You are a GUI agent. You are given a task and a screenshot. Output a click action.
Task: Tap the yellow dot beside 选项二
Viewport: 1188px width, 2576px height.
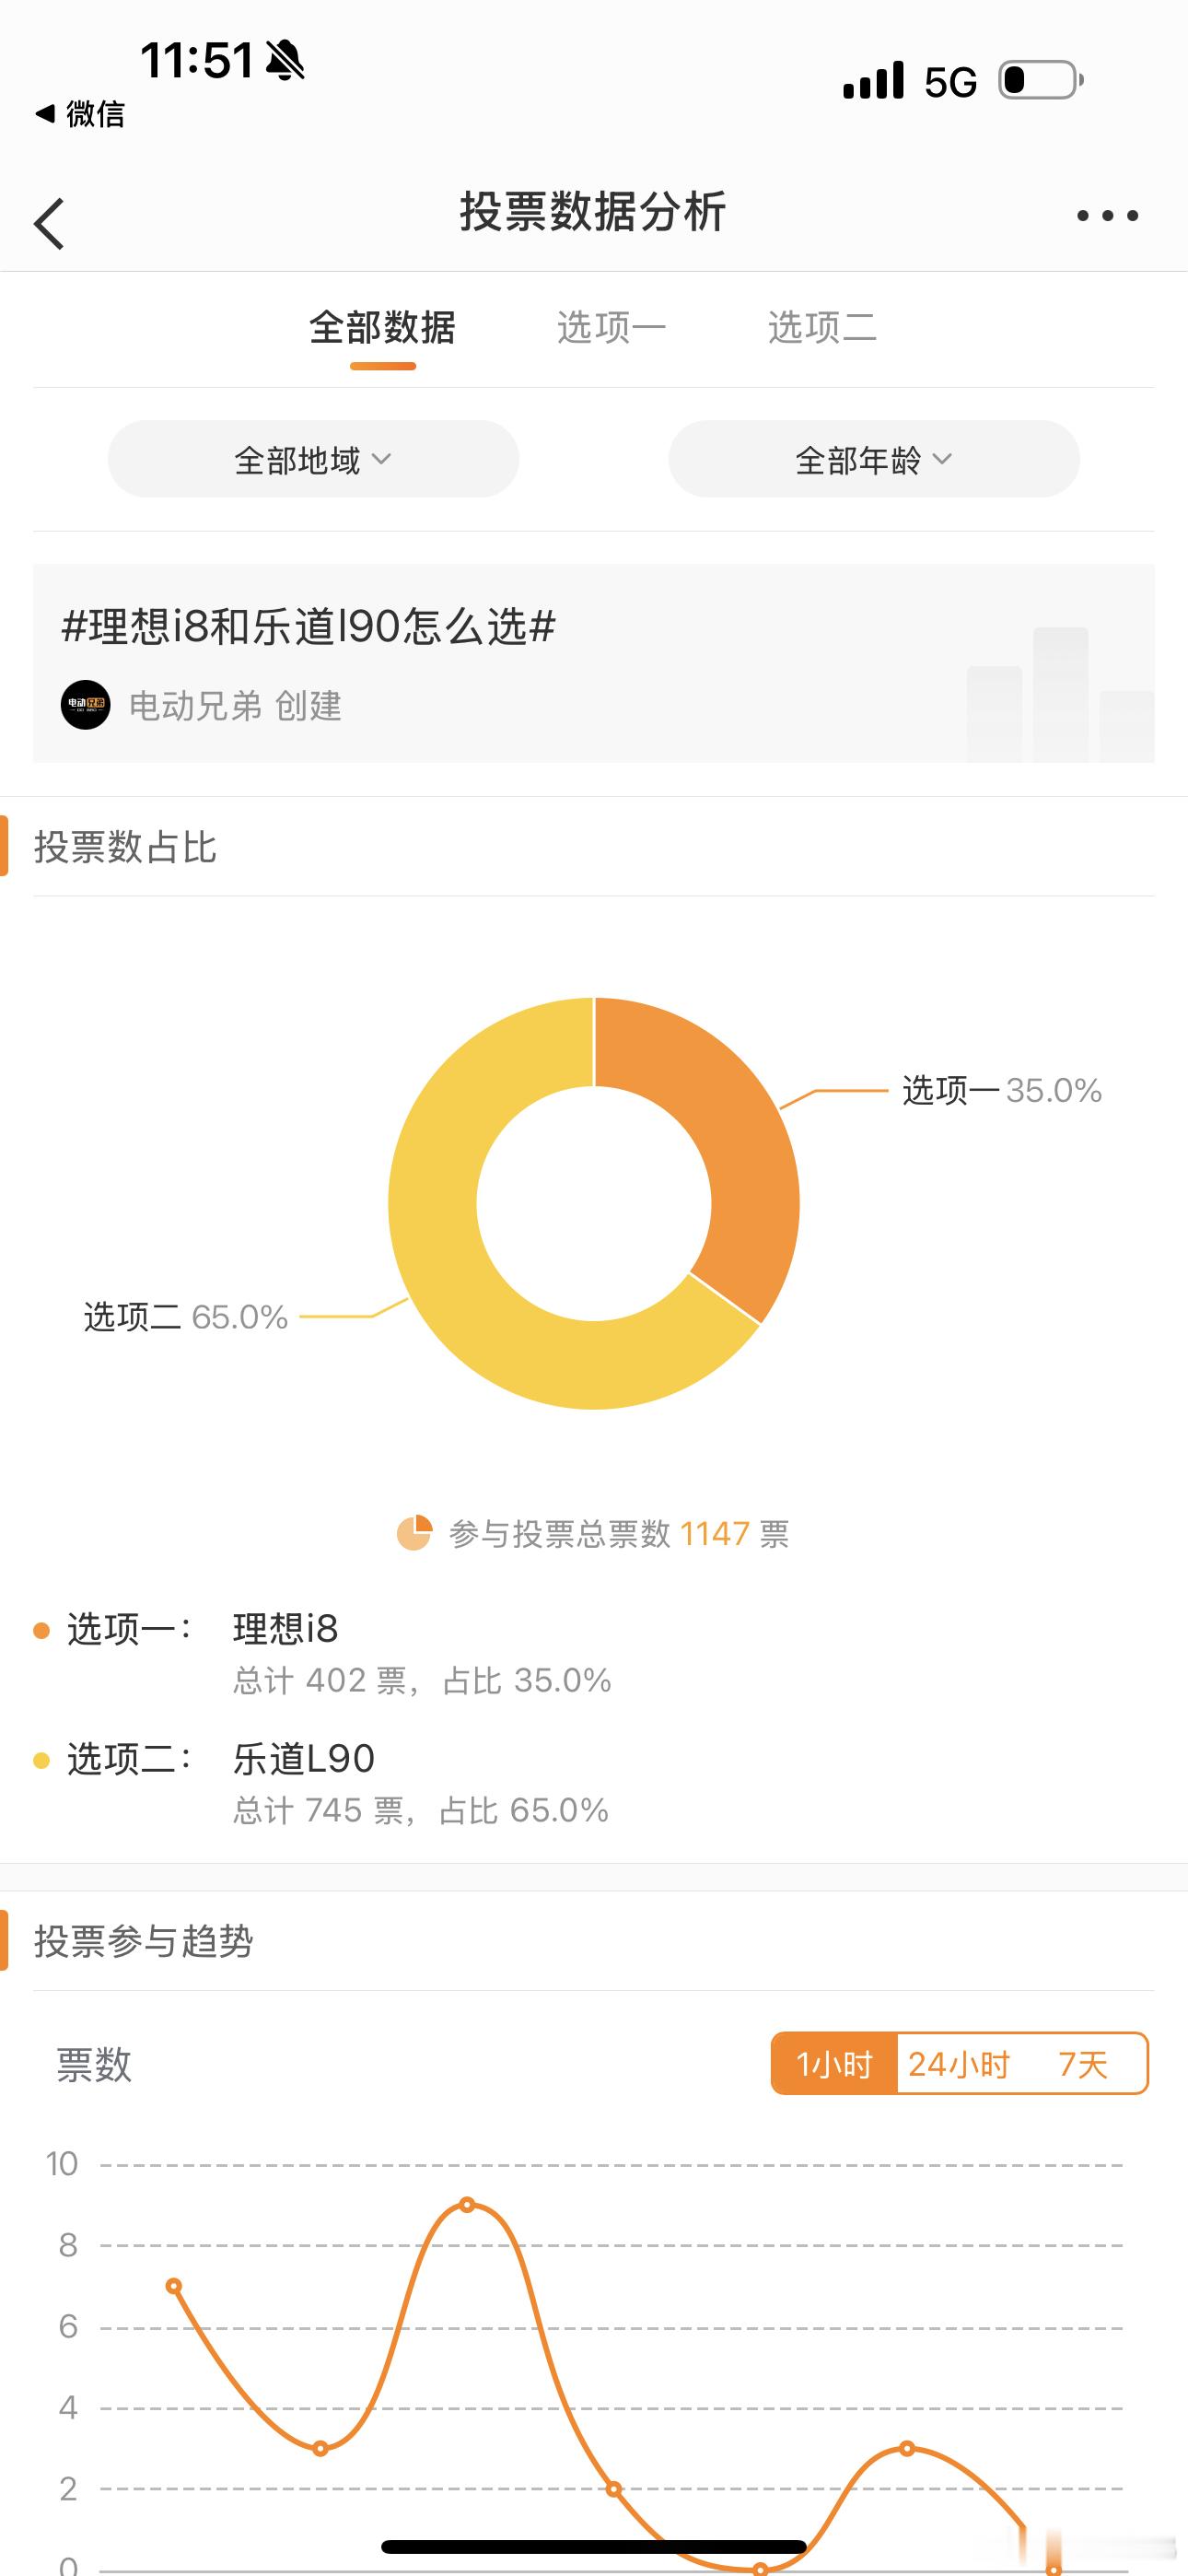(x=41, y=1761)
